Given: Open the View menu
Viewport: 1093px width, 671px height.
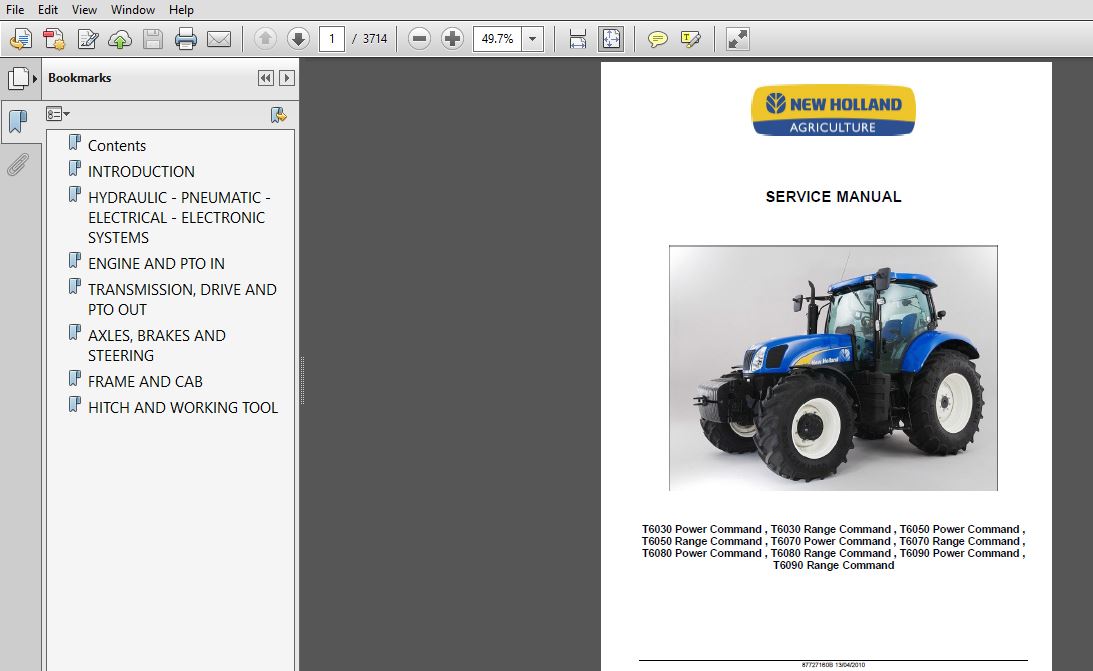Looking at the screenshot, I should [84, 10].
